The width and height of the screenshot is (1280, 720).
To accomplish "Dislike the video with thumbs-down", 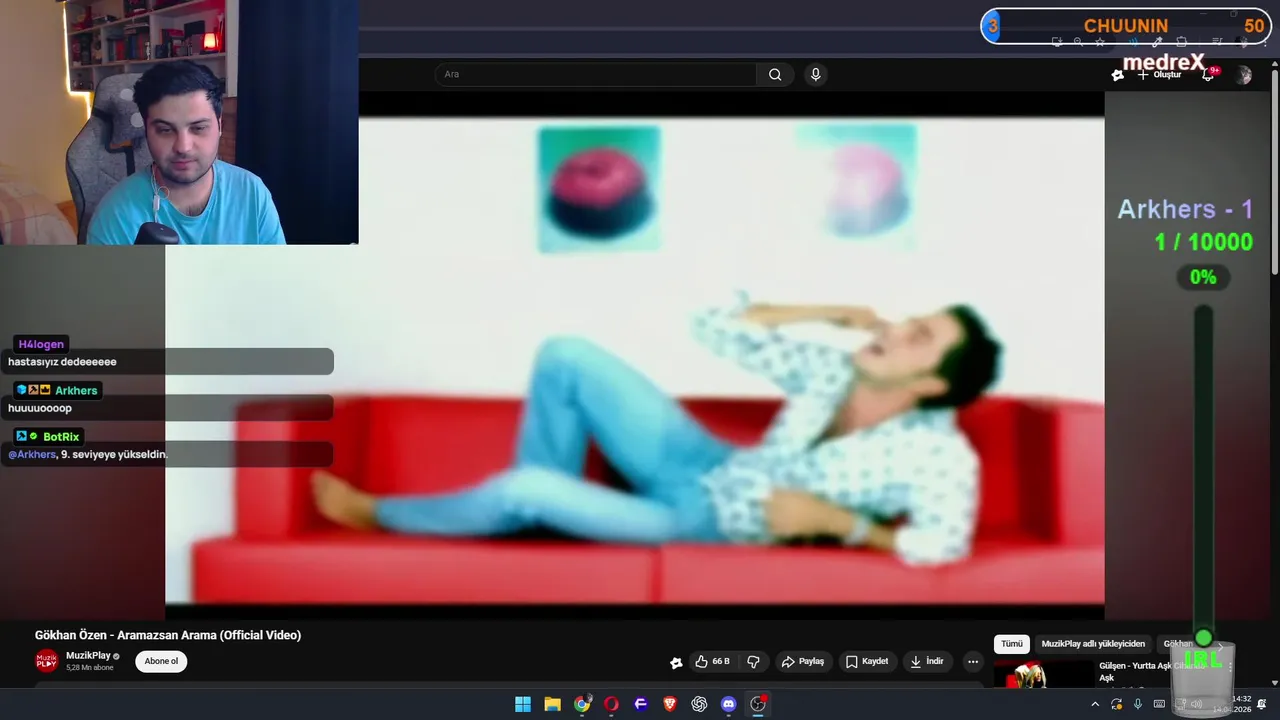I will pos(753,661).
